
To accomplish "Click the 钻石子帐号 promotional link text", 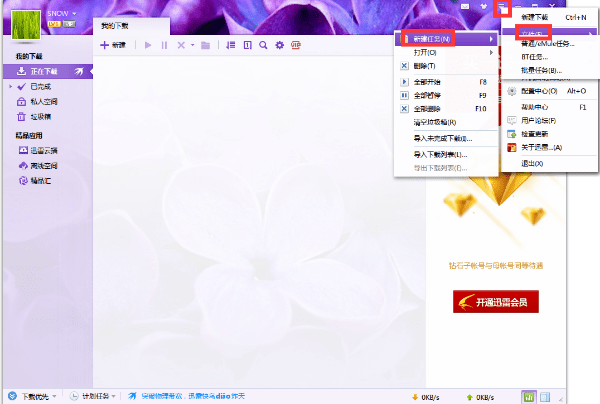I will (496, 266).
